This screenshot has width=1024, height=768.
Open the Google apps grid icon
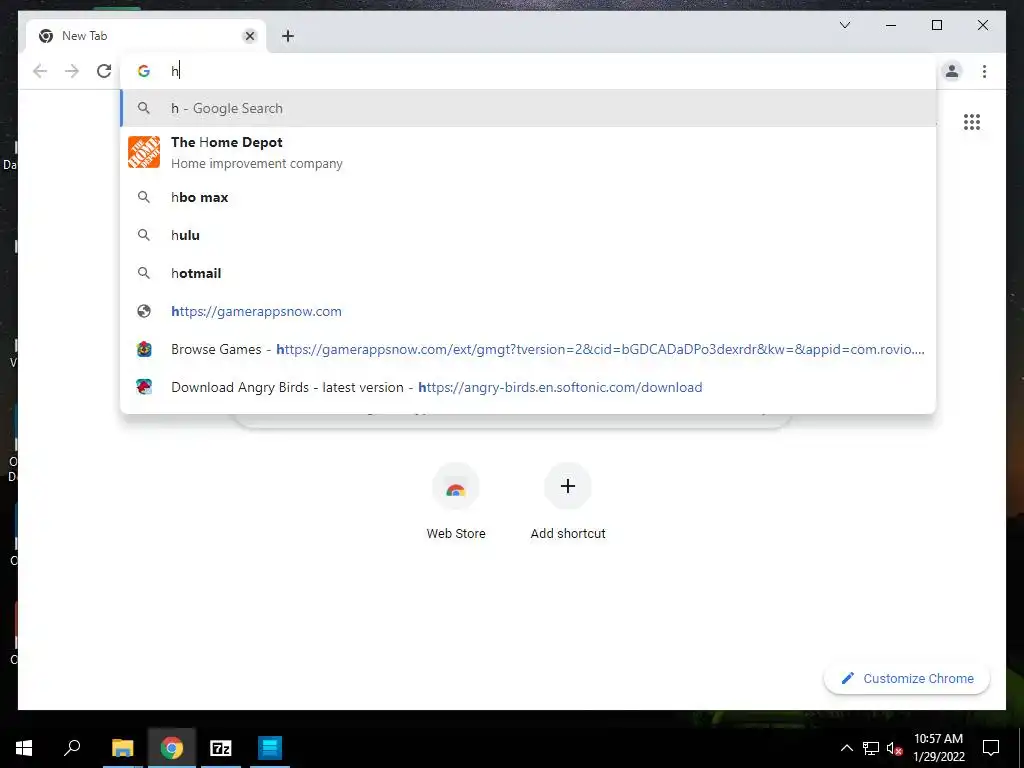coord(972,122)
